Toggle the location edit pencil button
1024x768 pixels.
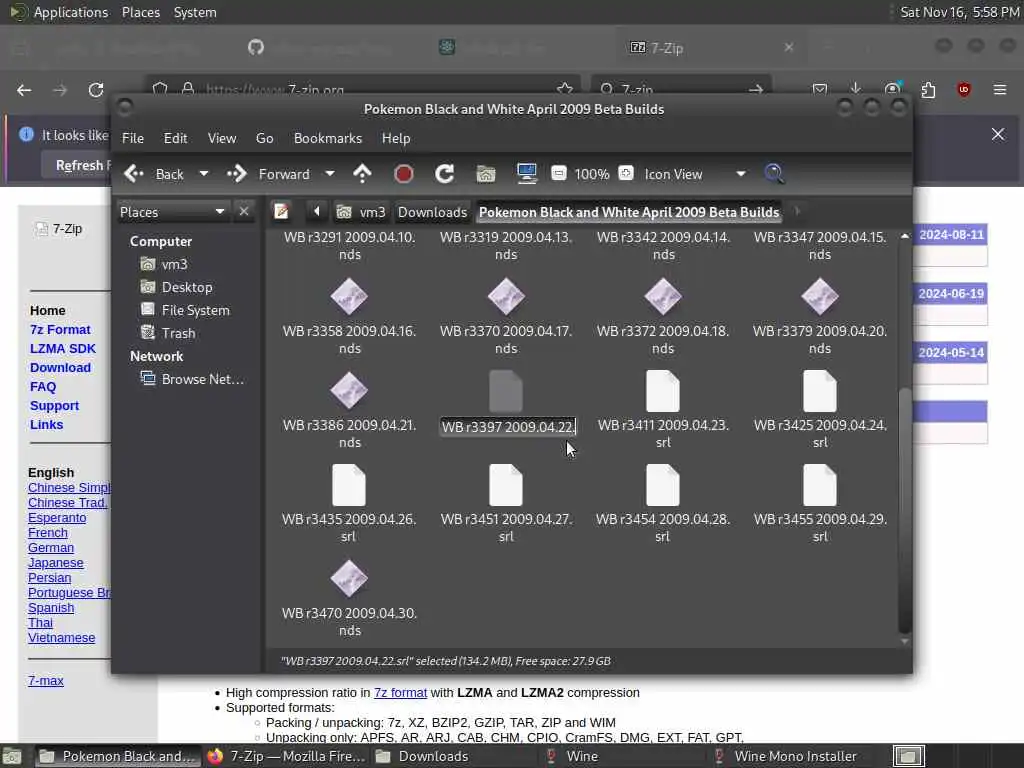(x=281, y=212)
